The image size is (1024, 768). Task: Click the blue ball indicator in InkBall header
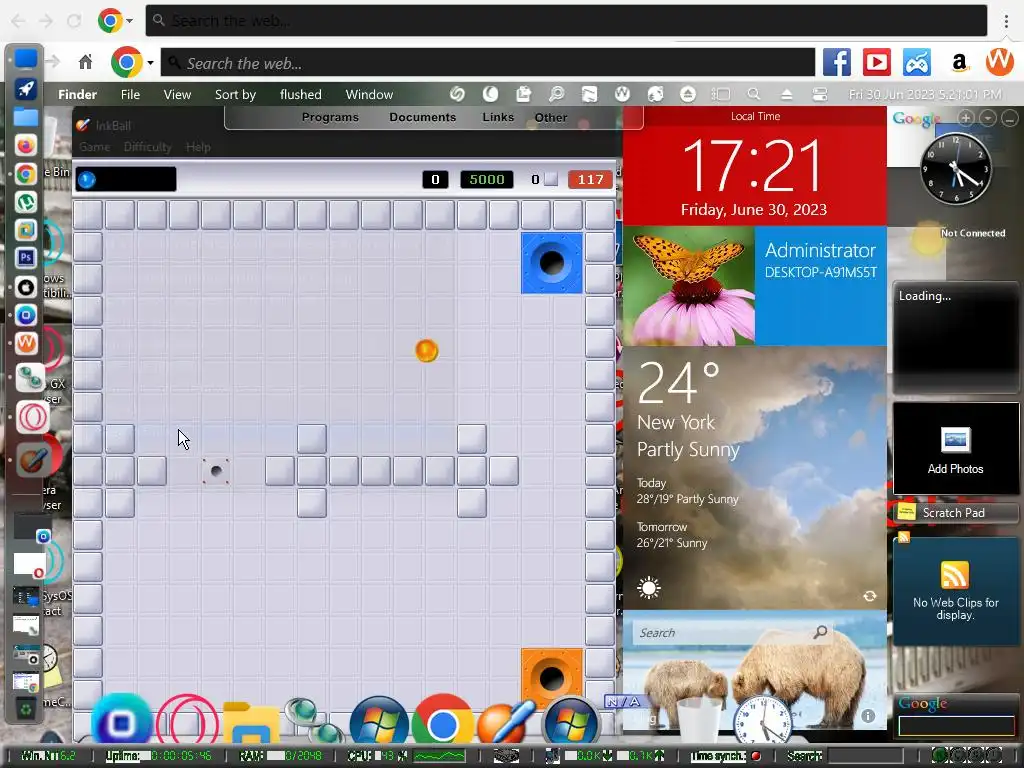click(x=87, y=180)
